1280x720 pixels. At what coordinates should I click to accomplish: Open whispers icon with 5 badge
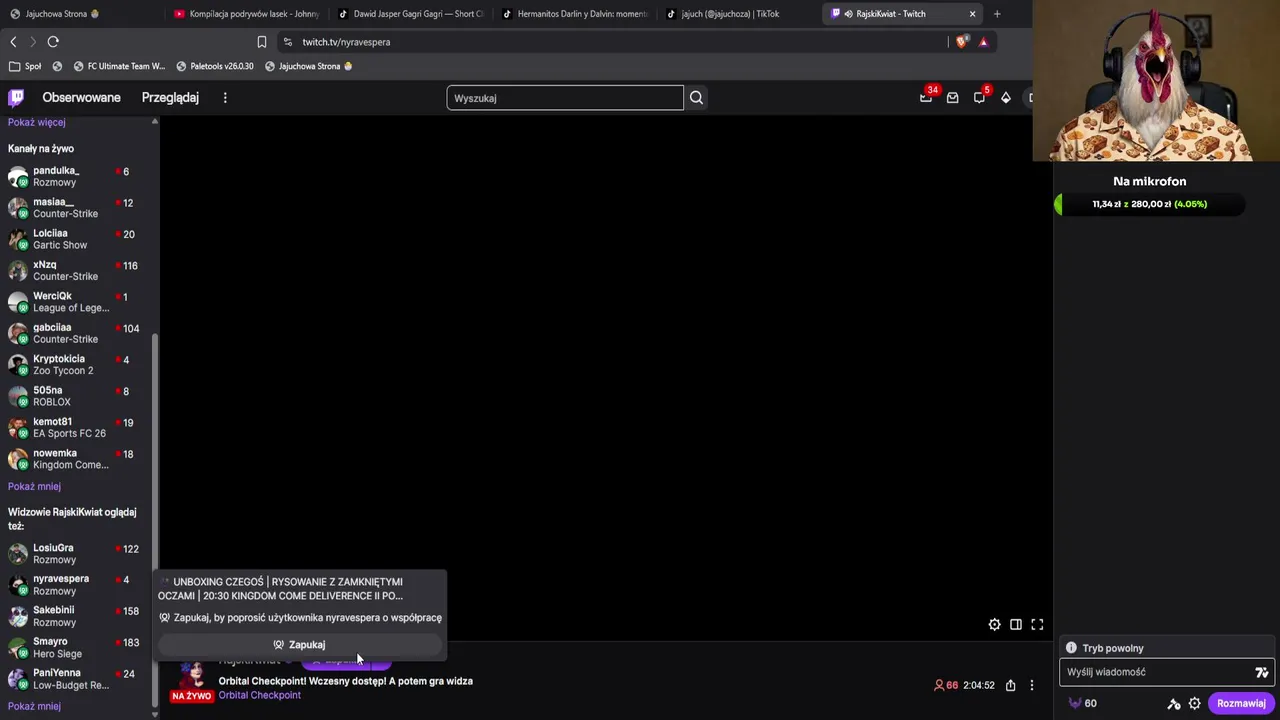979,97
